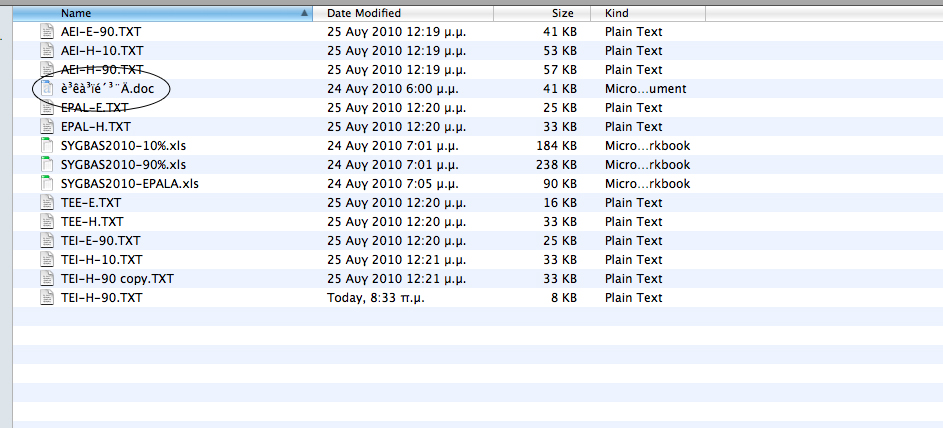This screenshot has width=943, height=428.
Task: Click the TEI-H-10.TXT file icon
Action: pos(47,260)
